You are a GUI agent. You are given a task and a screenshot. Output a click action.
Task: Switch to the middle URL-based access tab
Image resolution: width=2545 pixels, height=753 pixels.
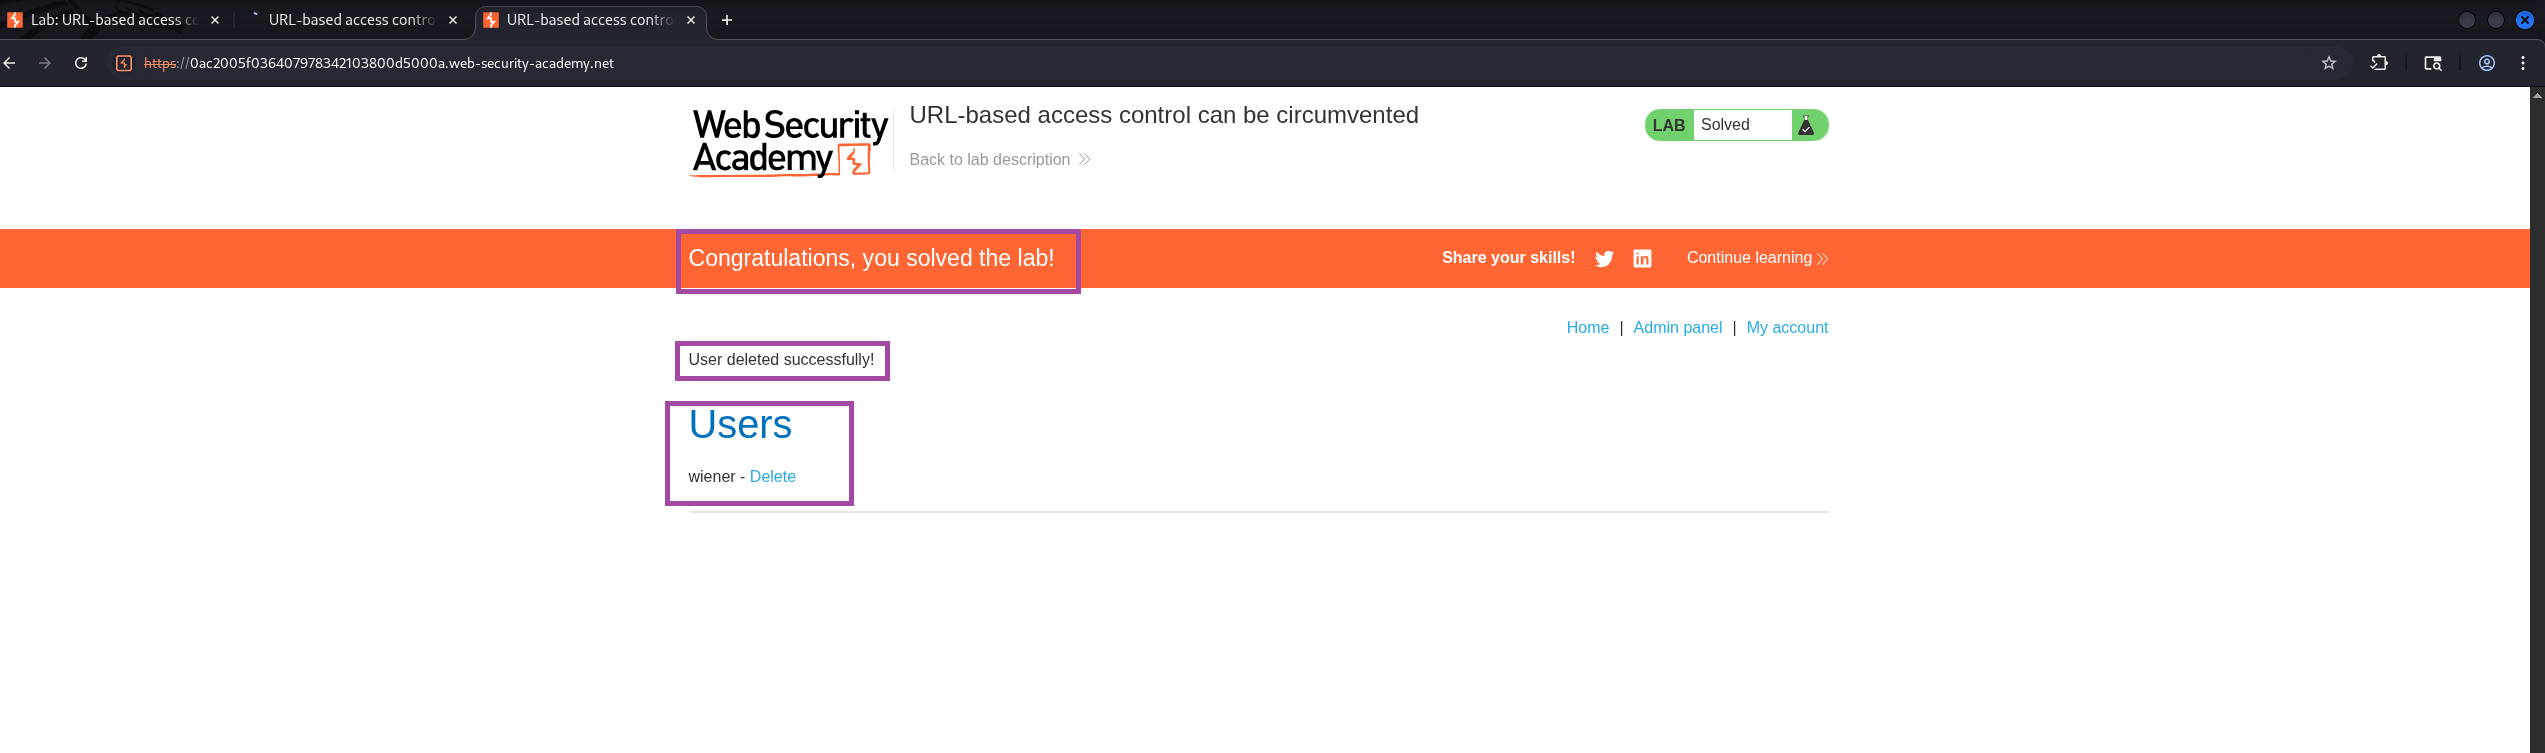click(350, 20)
